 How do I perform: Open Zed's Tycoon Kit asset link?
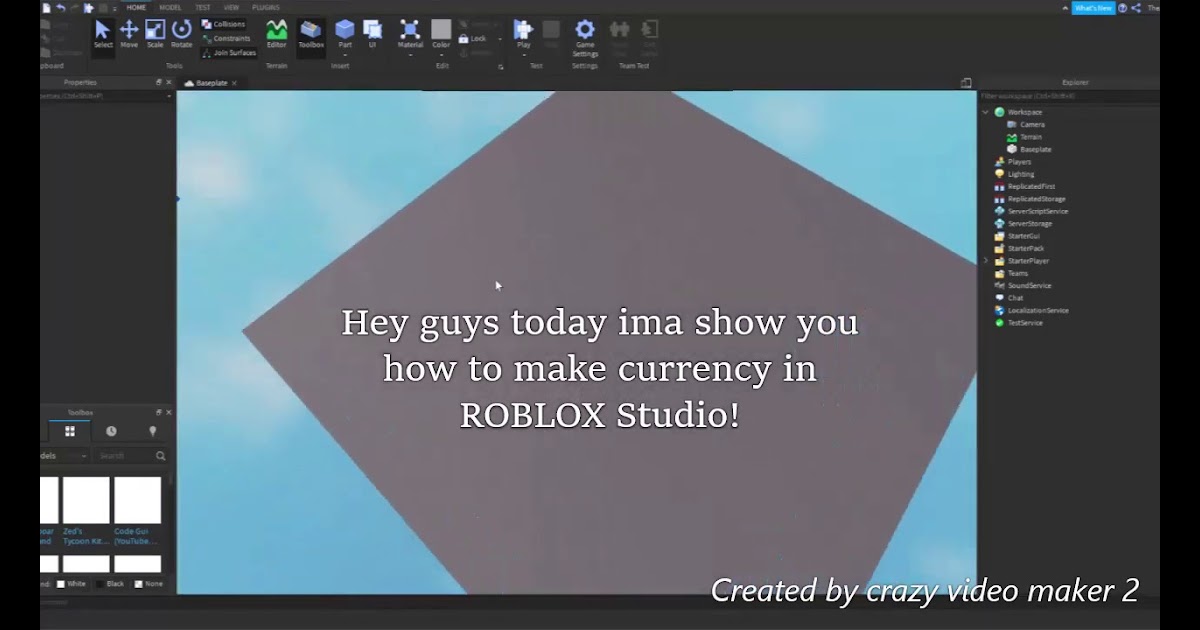pyautogui.click(x=84, y=536)
